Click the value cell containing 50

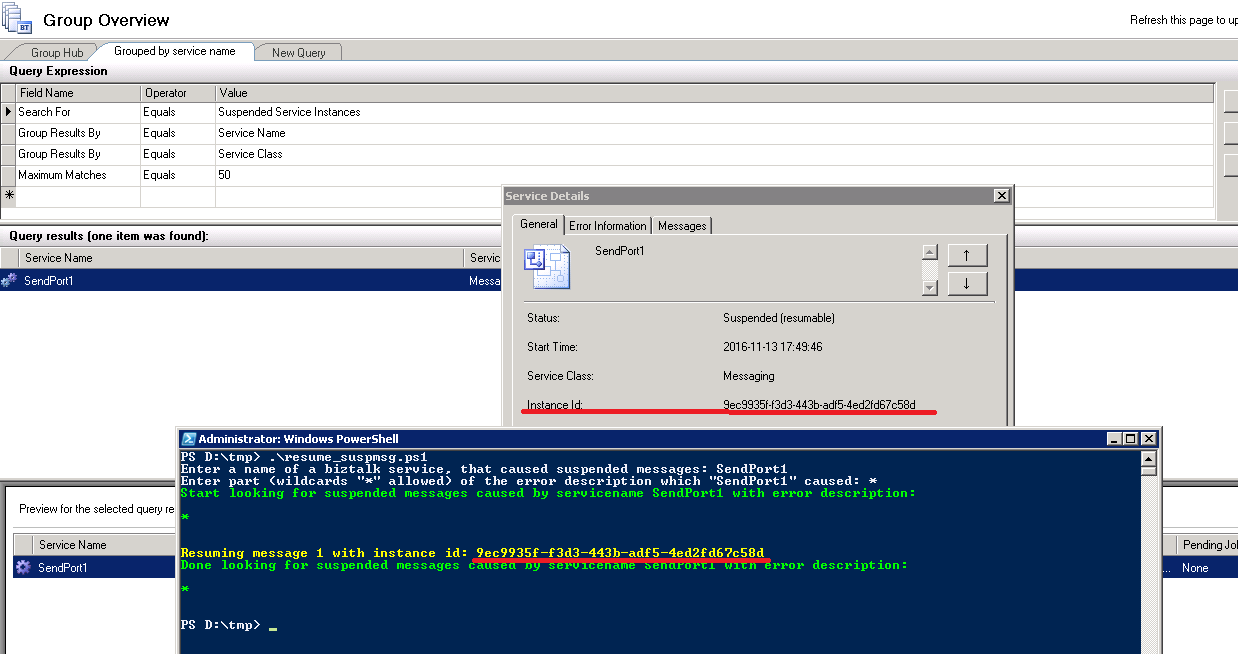715,175
